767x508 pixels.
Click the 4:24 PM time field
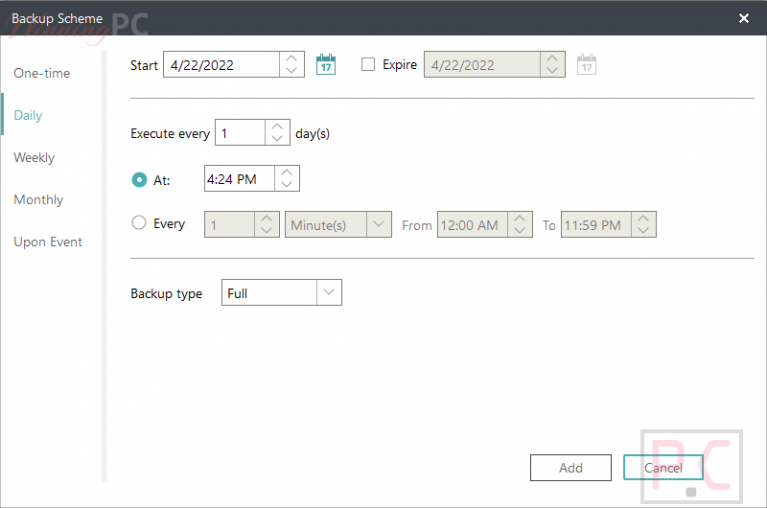239,178
